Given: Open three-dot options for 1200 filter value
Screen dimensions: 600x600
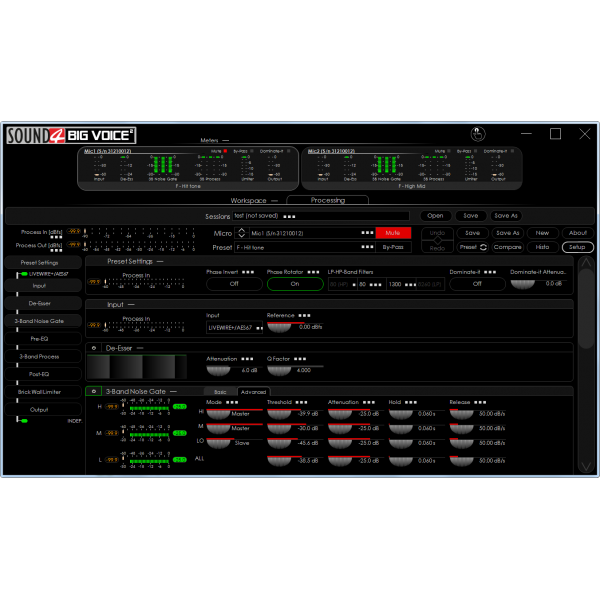Looking at the screenshot, I should (x=410, y=285).
